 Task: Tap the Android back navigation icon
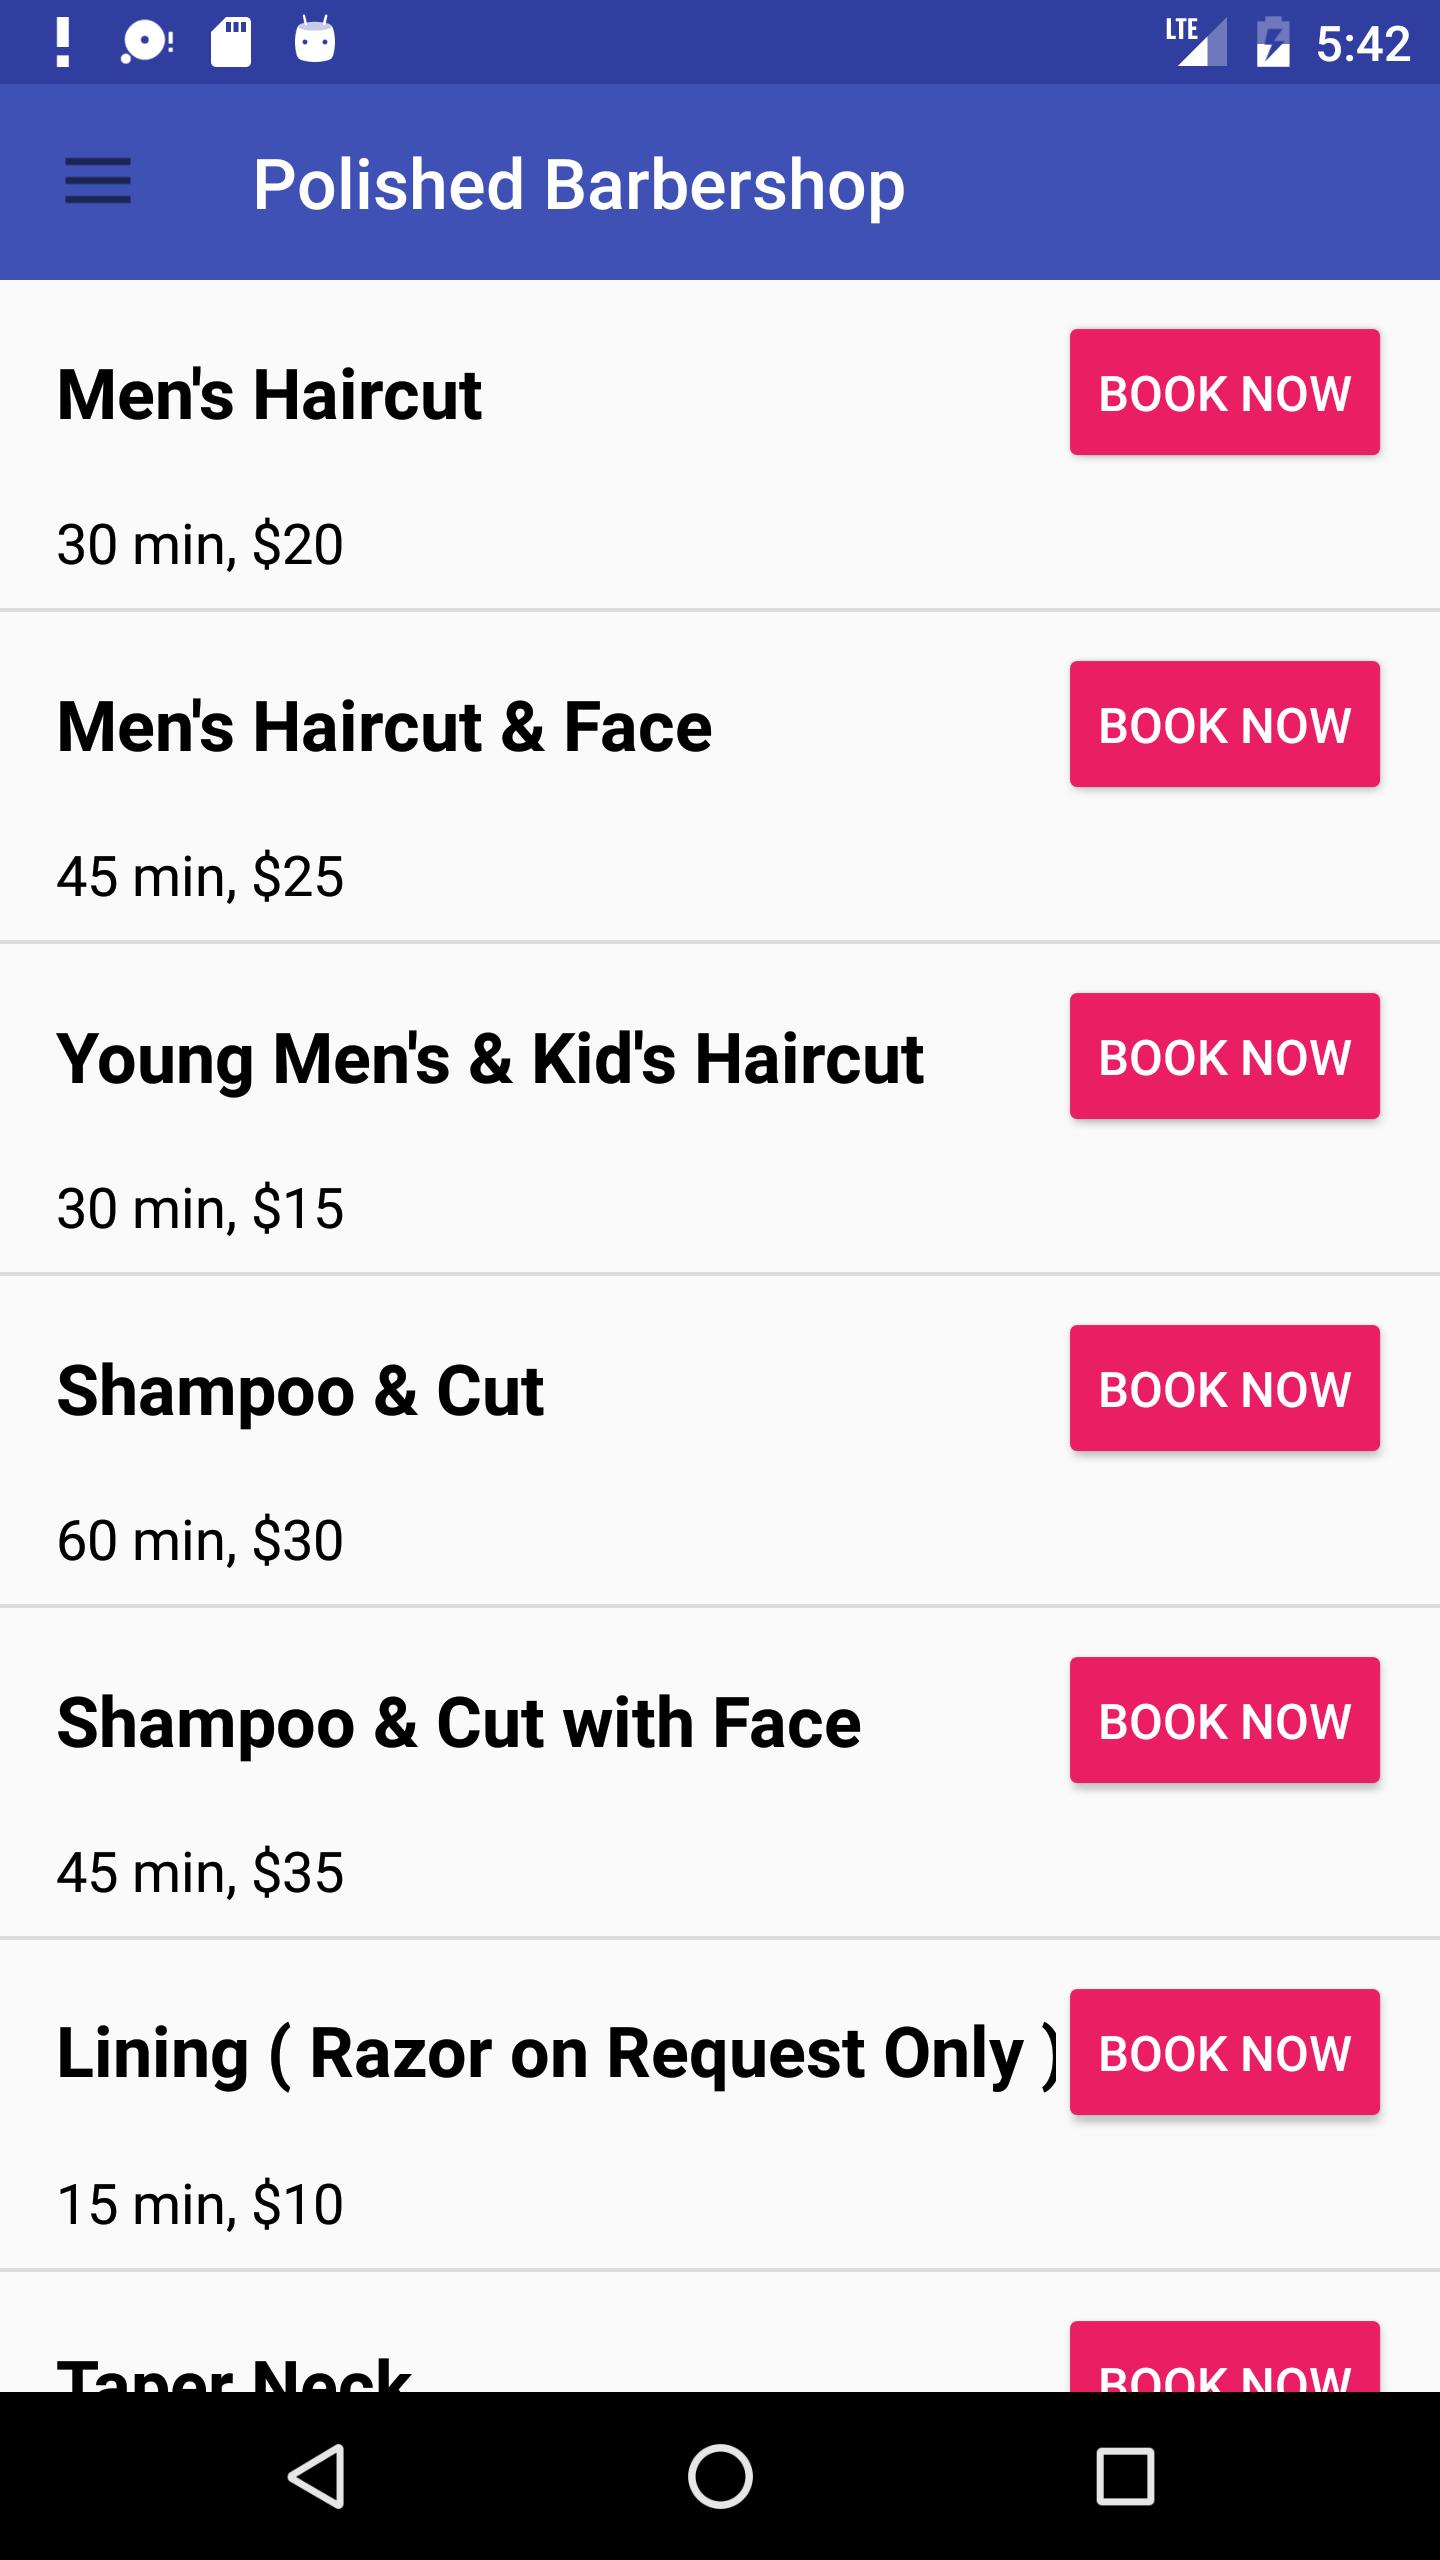tap(318, 2476)
